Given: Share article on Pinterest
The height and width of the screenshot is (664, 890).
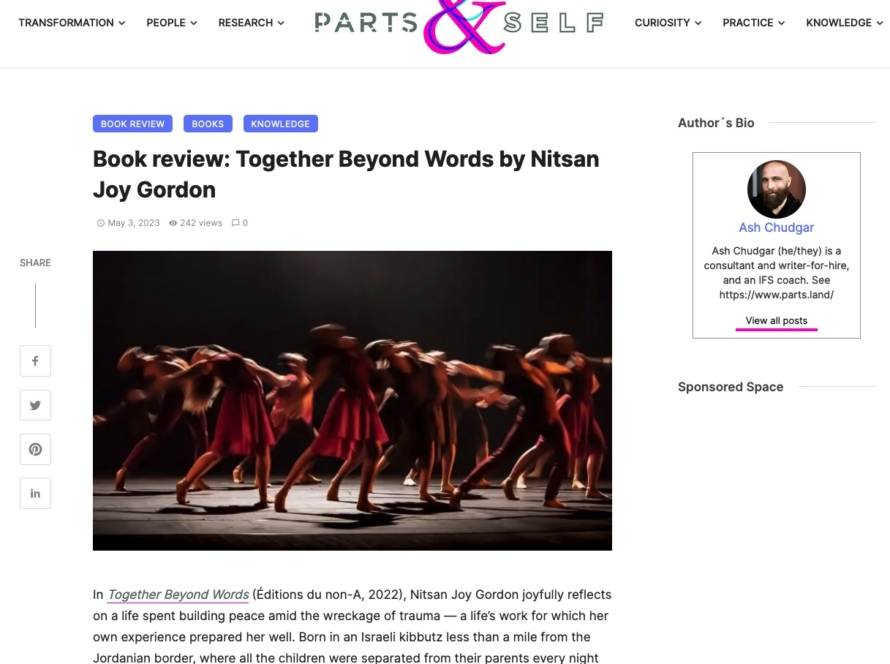Looking at the screenshot, I should pyautogui.click(x=35, y=449).
